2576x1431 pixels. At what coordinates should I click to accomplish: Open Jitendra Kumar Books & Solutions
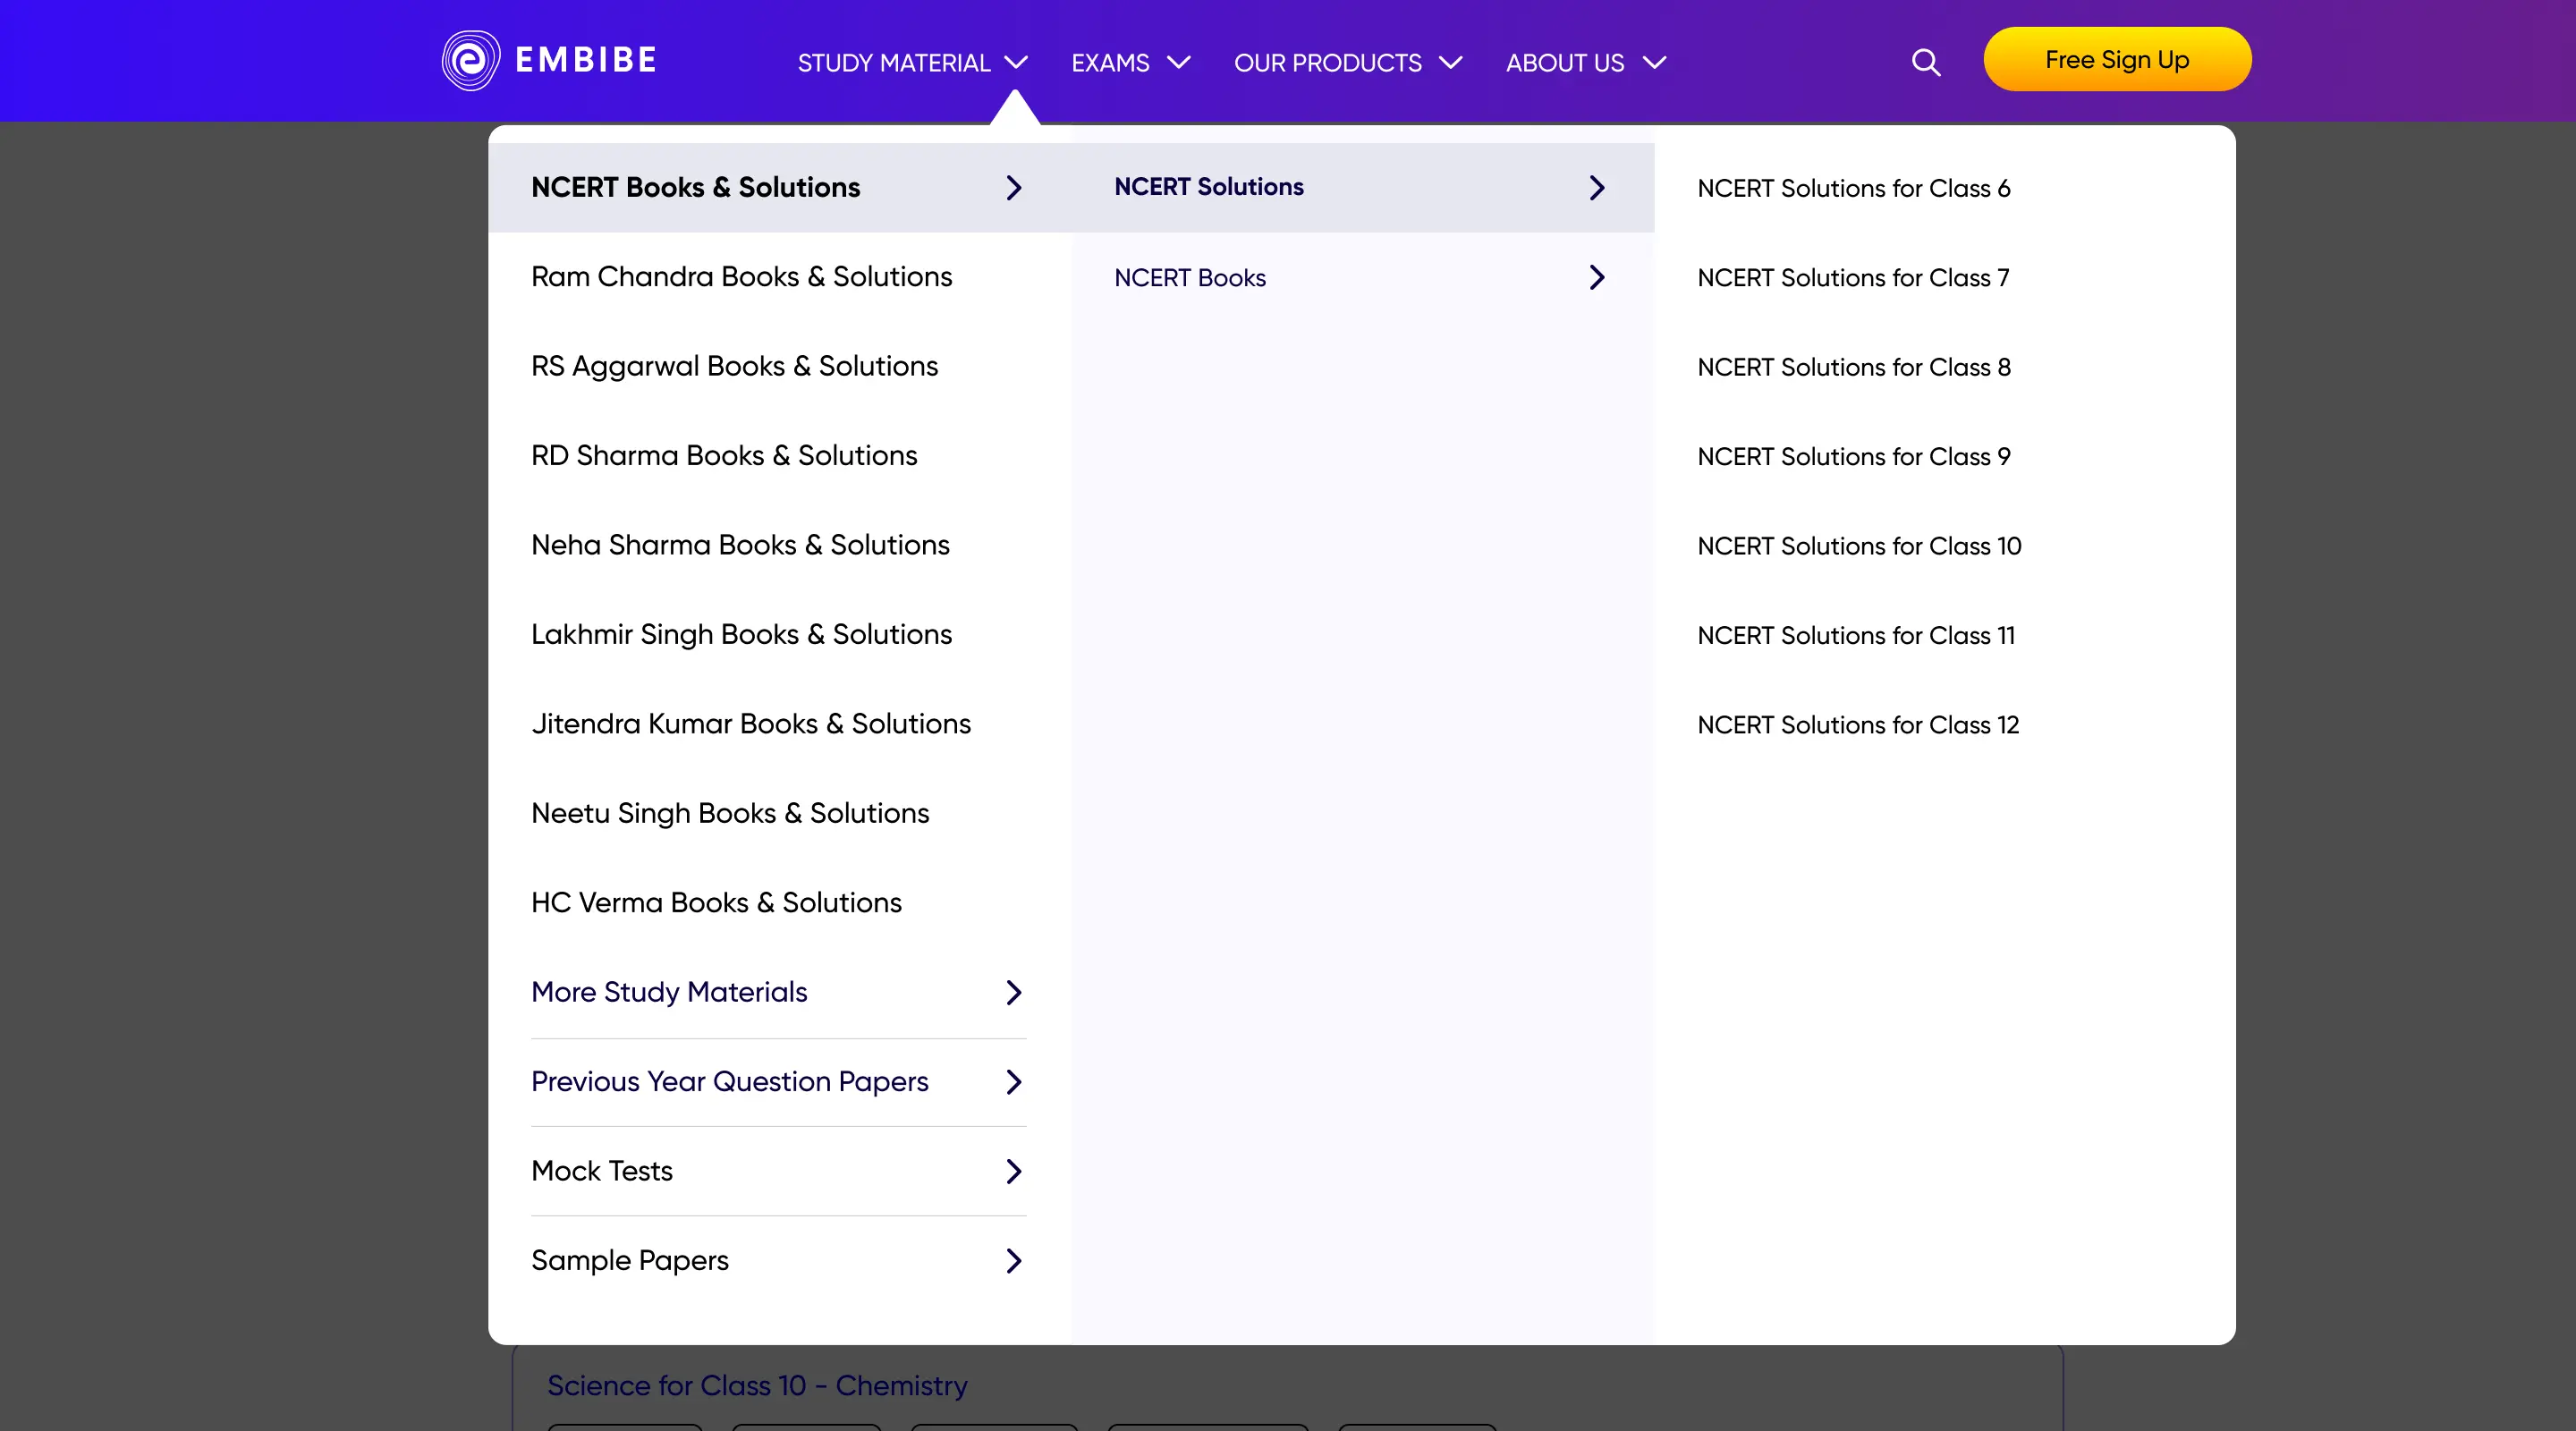(751, 724)
